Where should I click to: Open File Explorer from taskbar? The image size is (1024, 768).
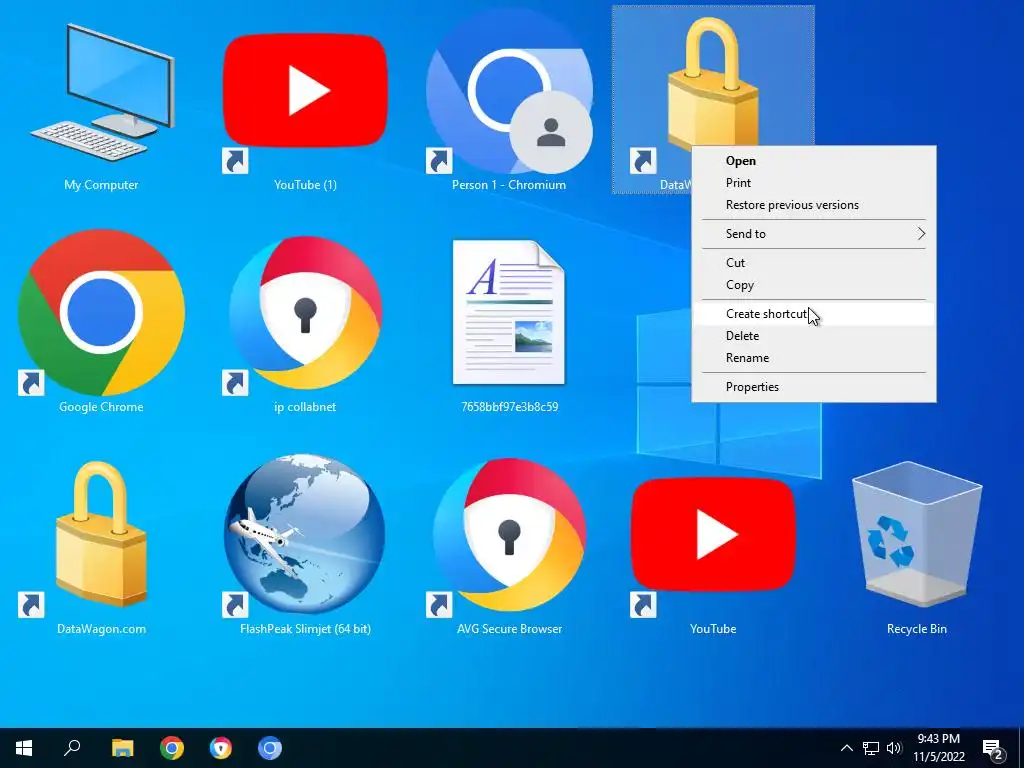point(122,748)
